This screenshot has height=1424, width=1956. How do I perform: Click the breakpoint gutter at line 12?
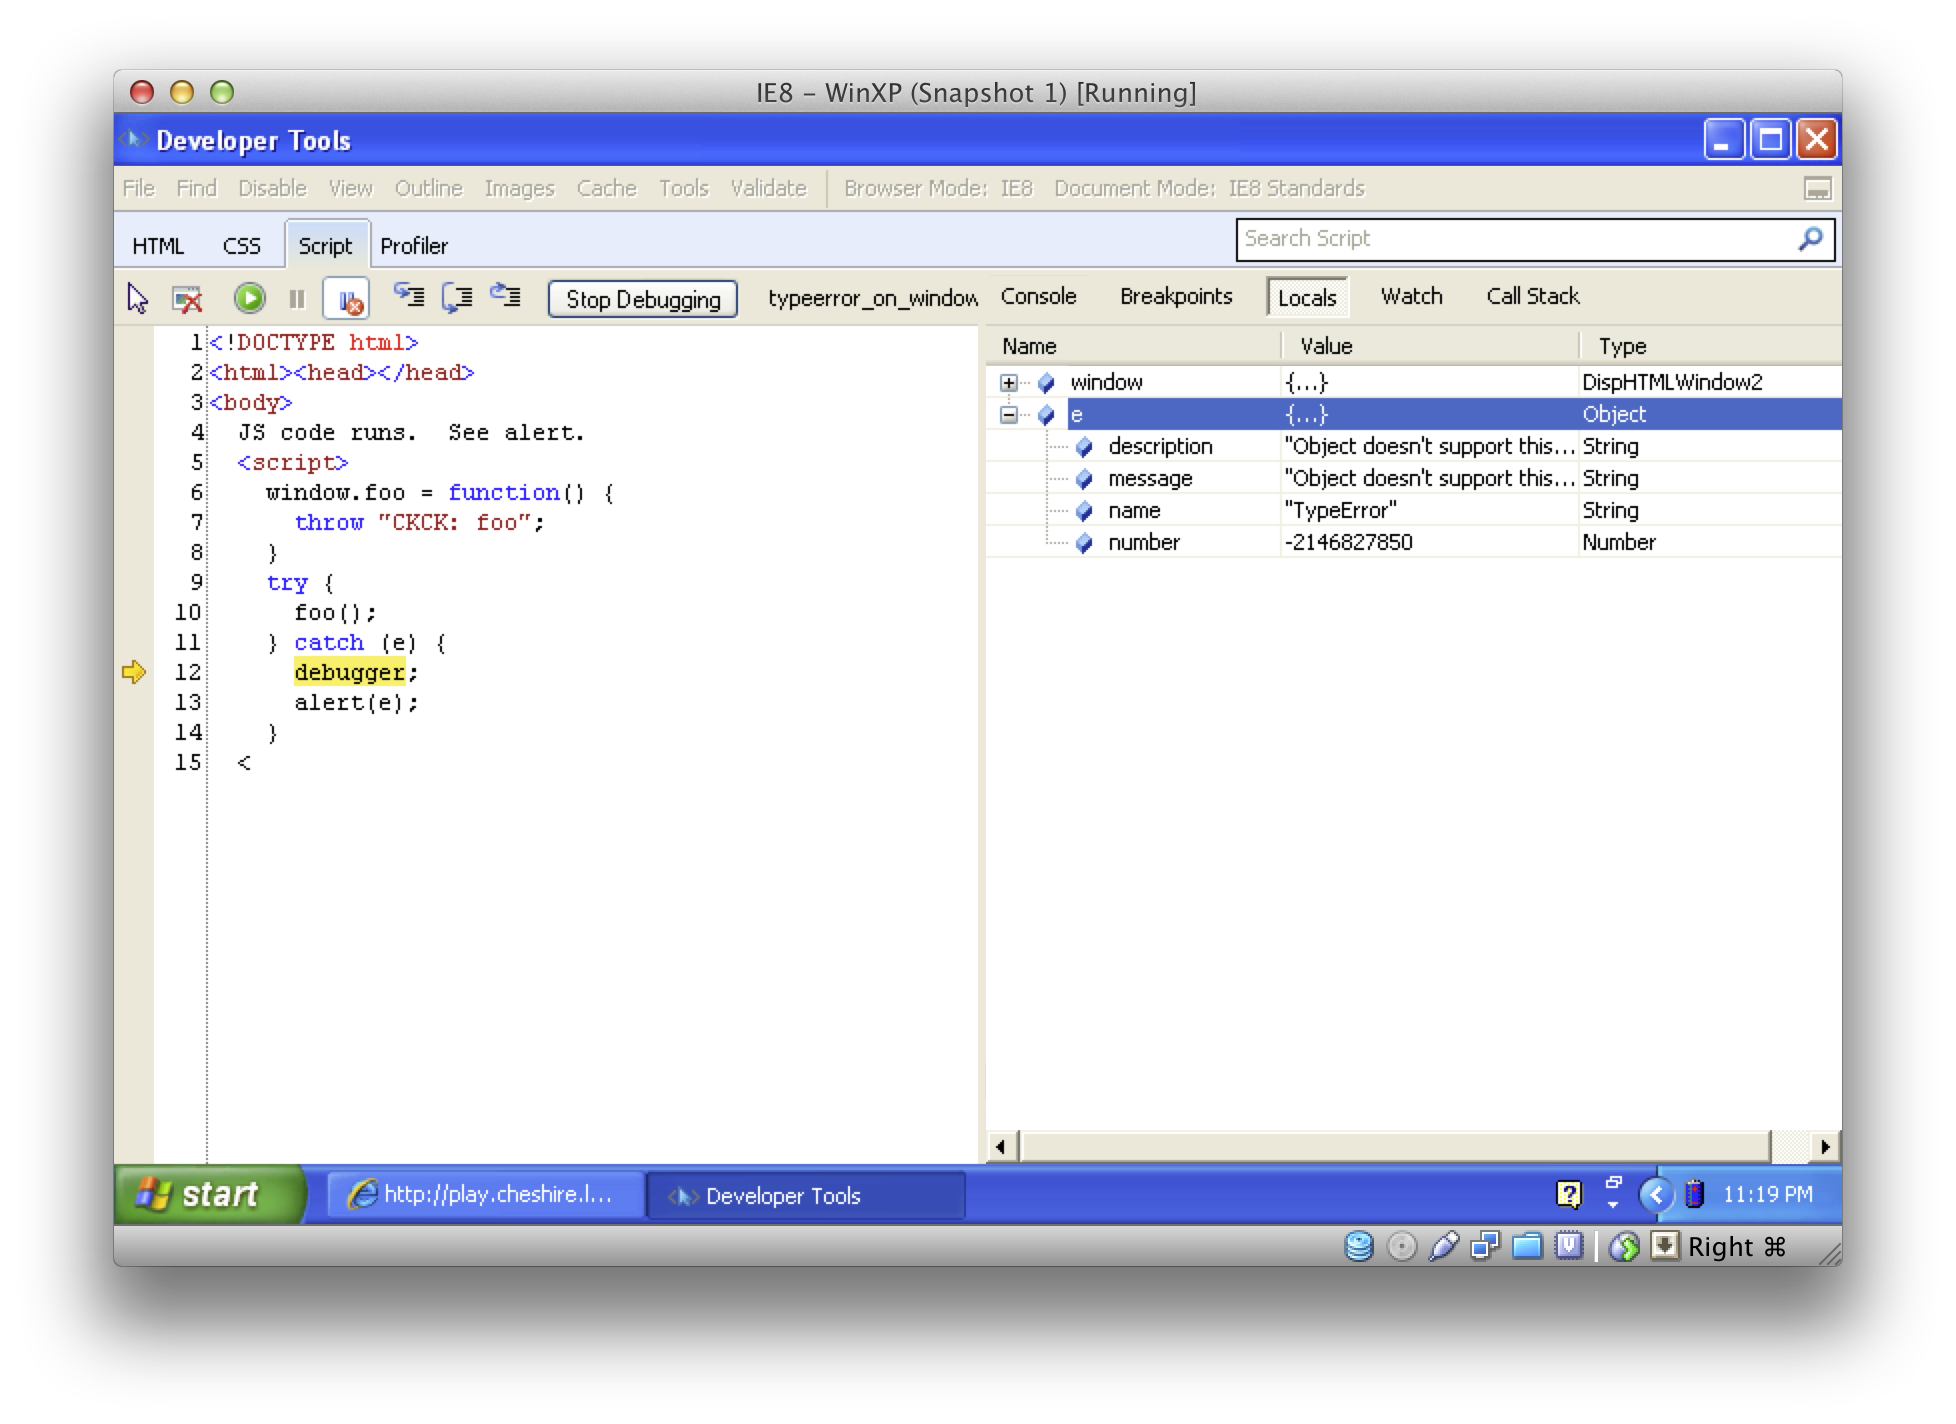[x=134, y=673]
